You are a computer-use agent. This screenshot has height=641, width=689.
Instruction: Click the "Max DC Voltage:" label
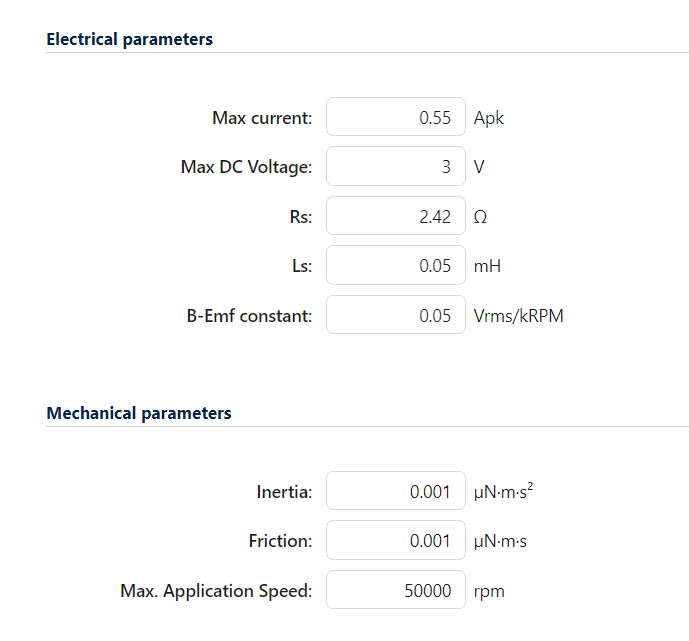tap(246, 167)
